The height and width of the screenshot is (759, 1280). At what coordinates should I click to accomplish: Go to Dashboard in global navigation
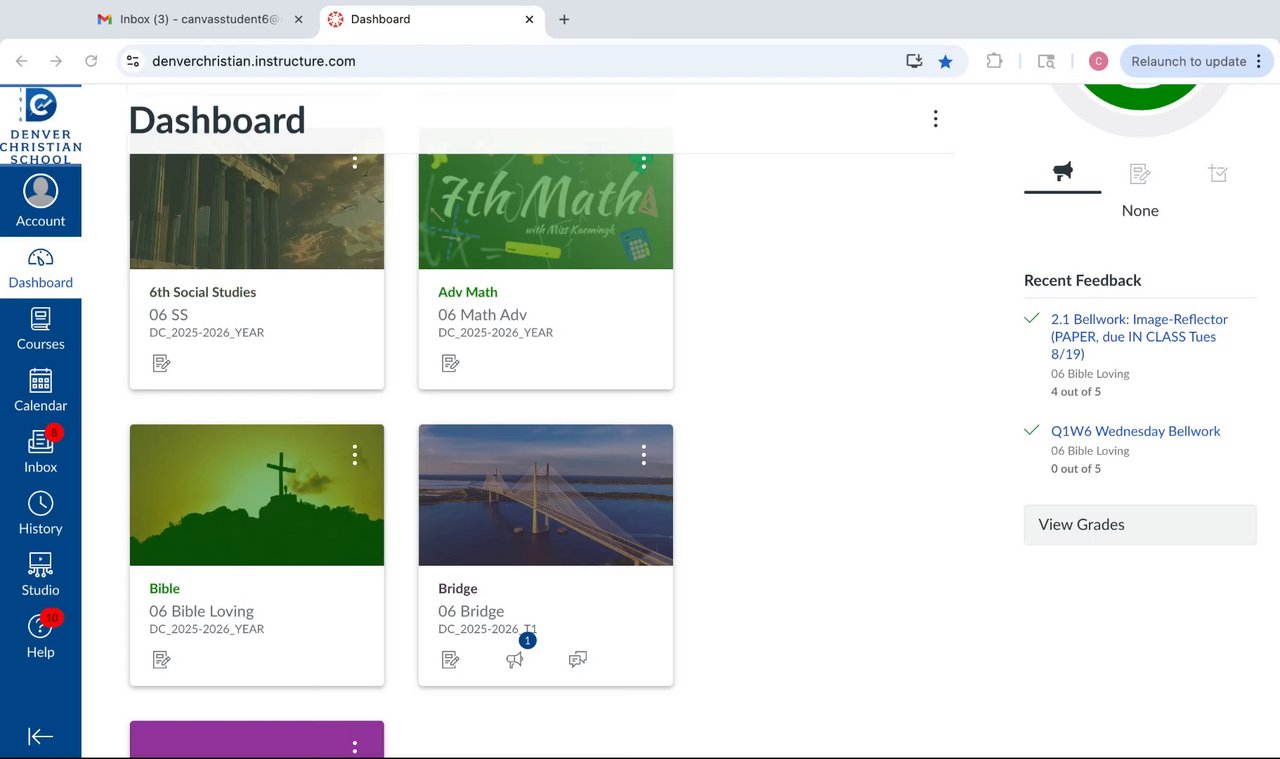(x=40, y=268)
